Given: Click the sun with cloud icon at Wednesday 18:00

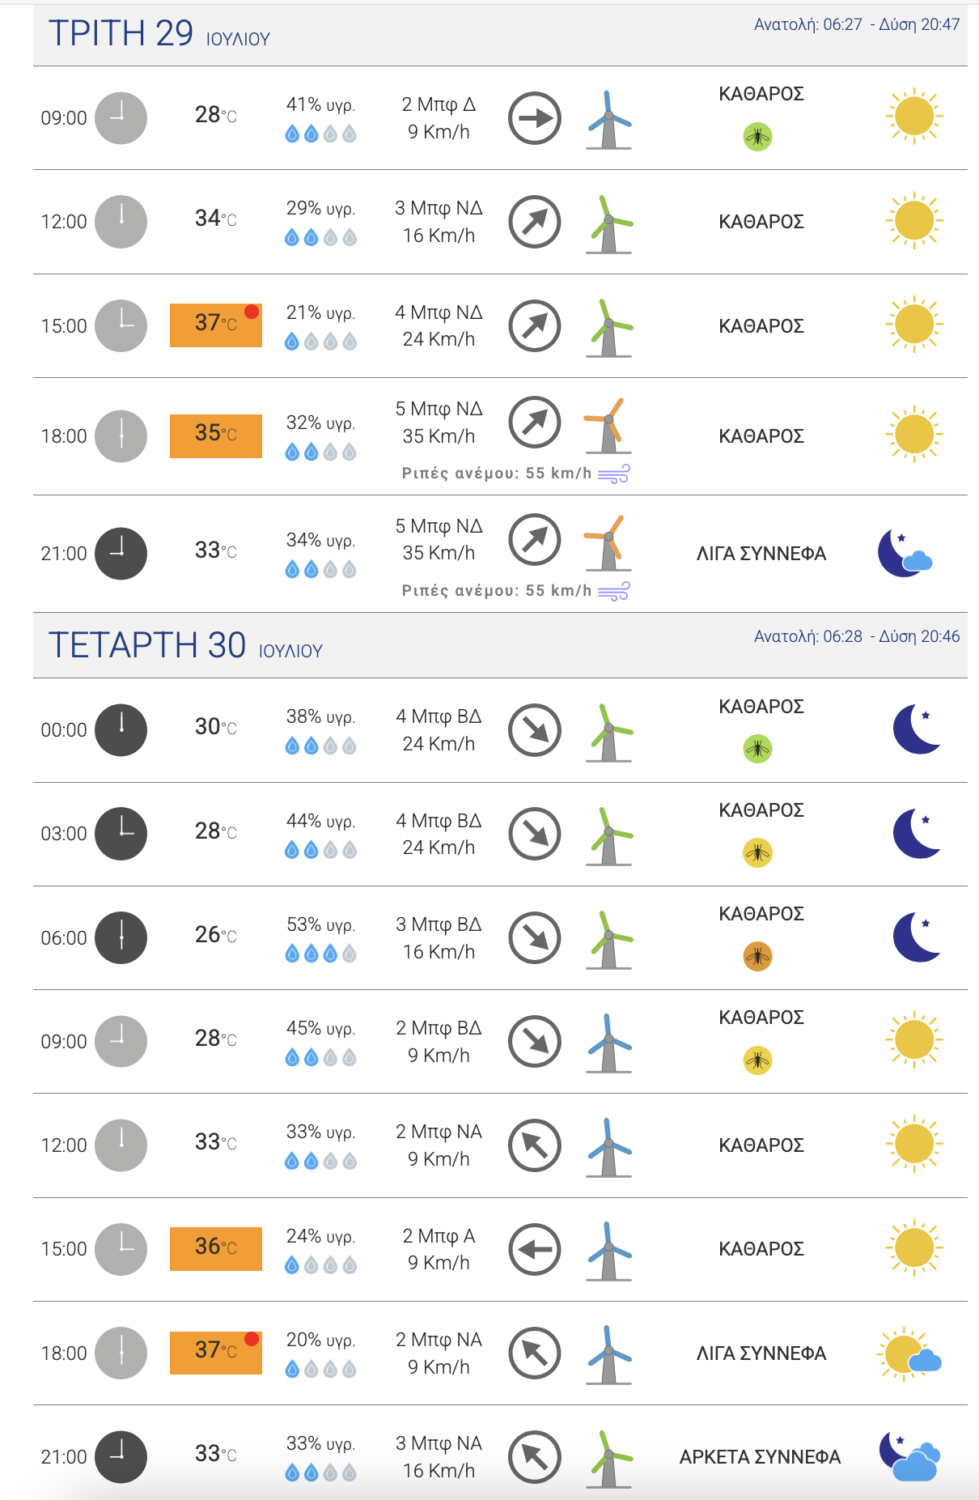Looking at the screenshot, I should point(910,1354).
